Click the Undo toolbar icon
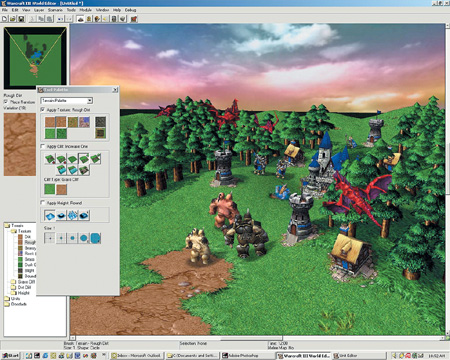The width and height of the screenshot is (450, 360). click(x=61, y=19)
